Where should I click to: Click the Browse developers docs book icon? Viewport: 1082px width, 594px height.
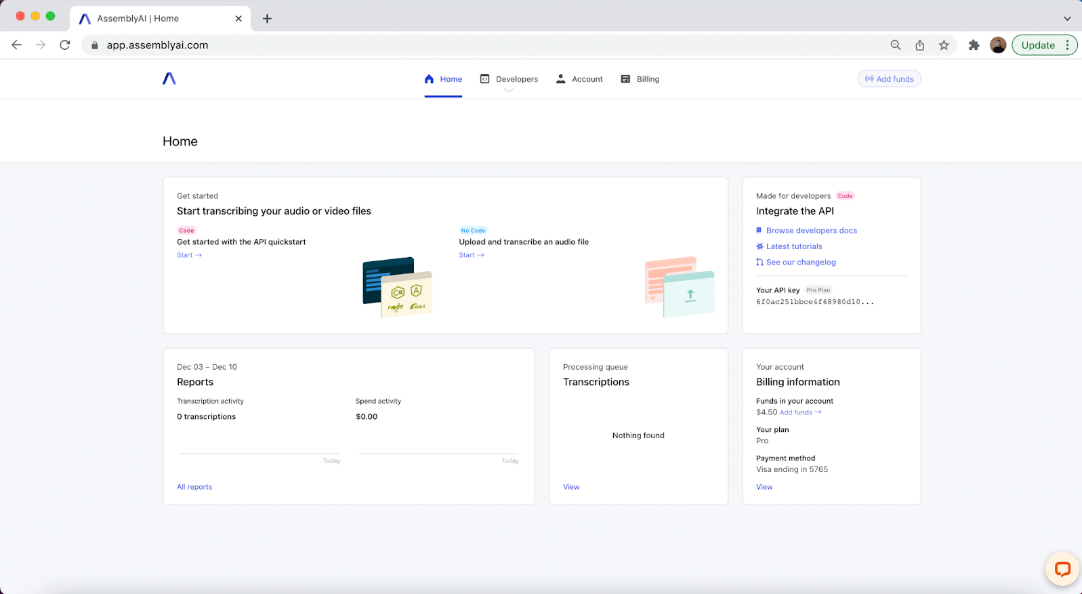point(759,230)
